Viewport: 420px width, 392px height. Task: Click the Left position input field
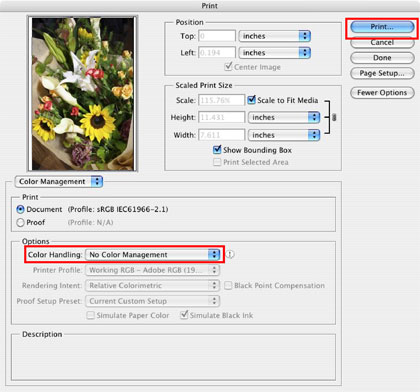coord(217,53)
